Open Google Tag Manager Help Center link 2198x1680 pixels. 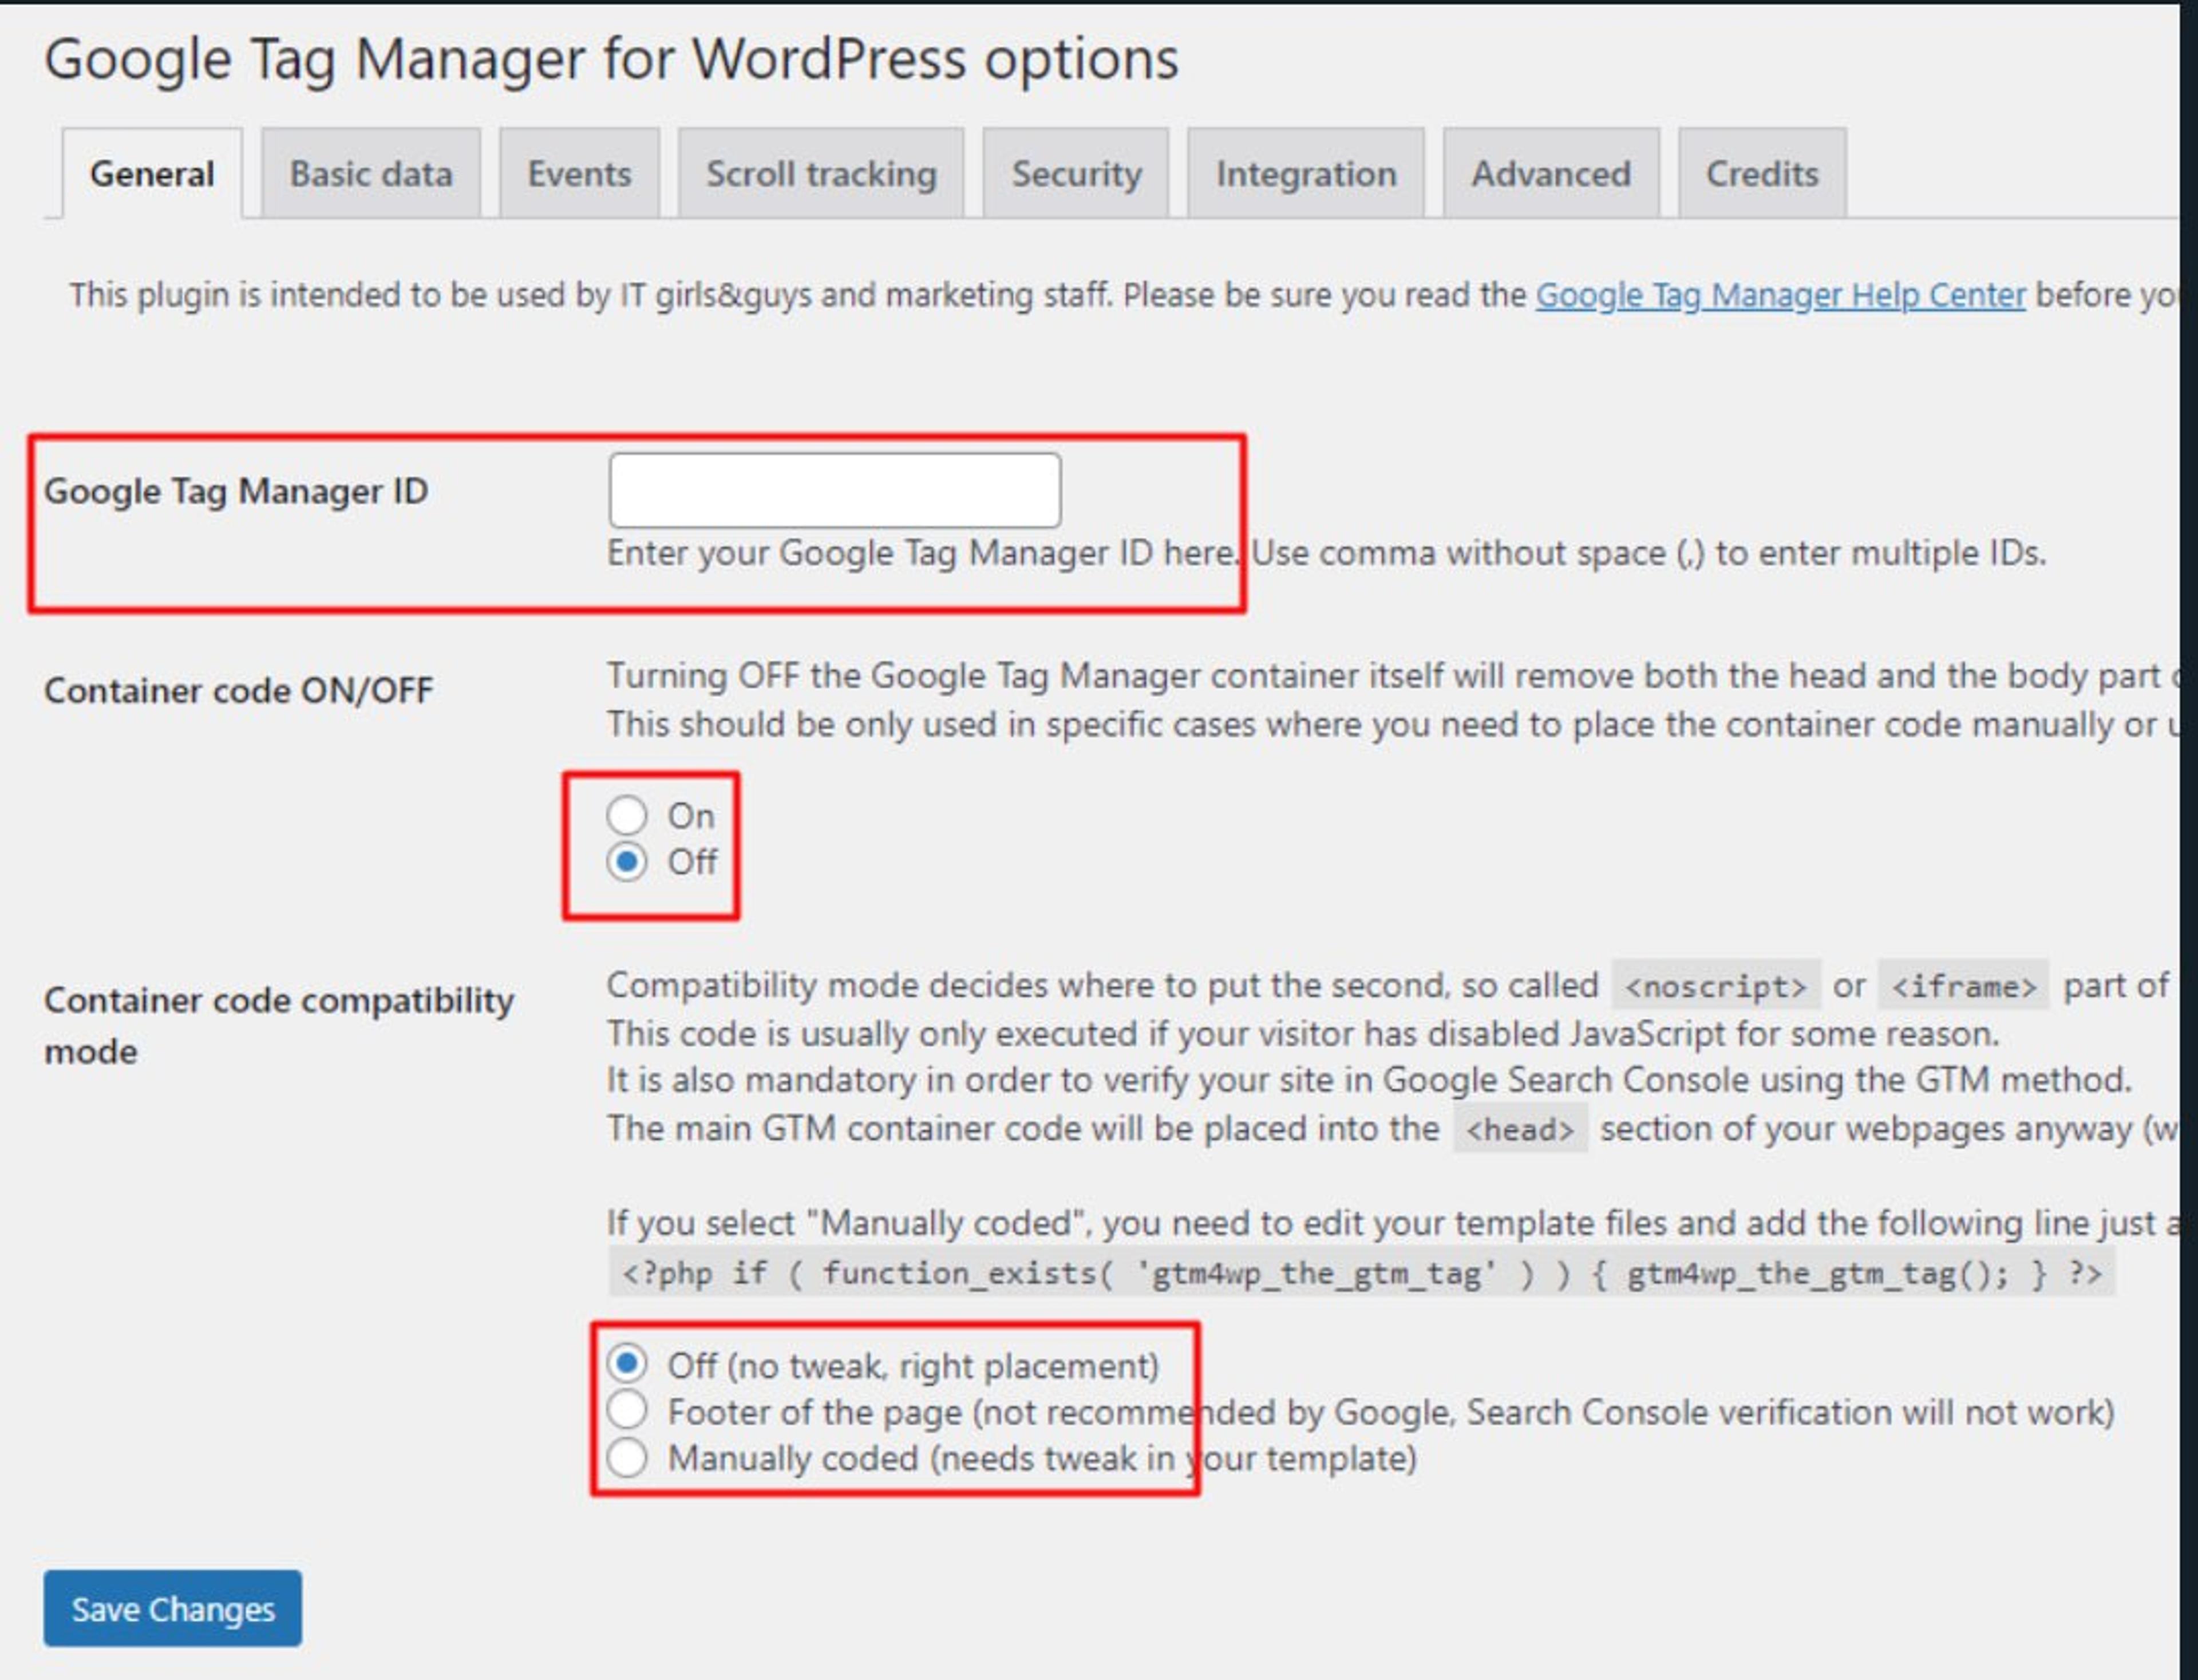pyautogui.click(x=1780, y=295)
